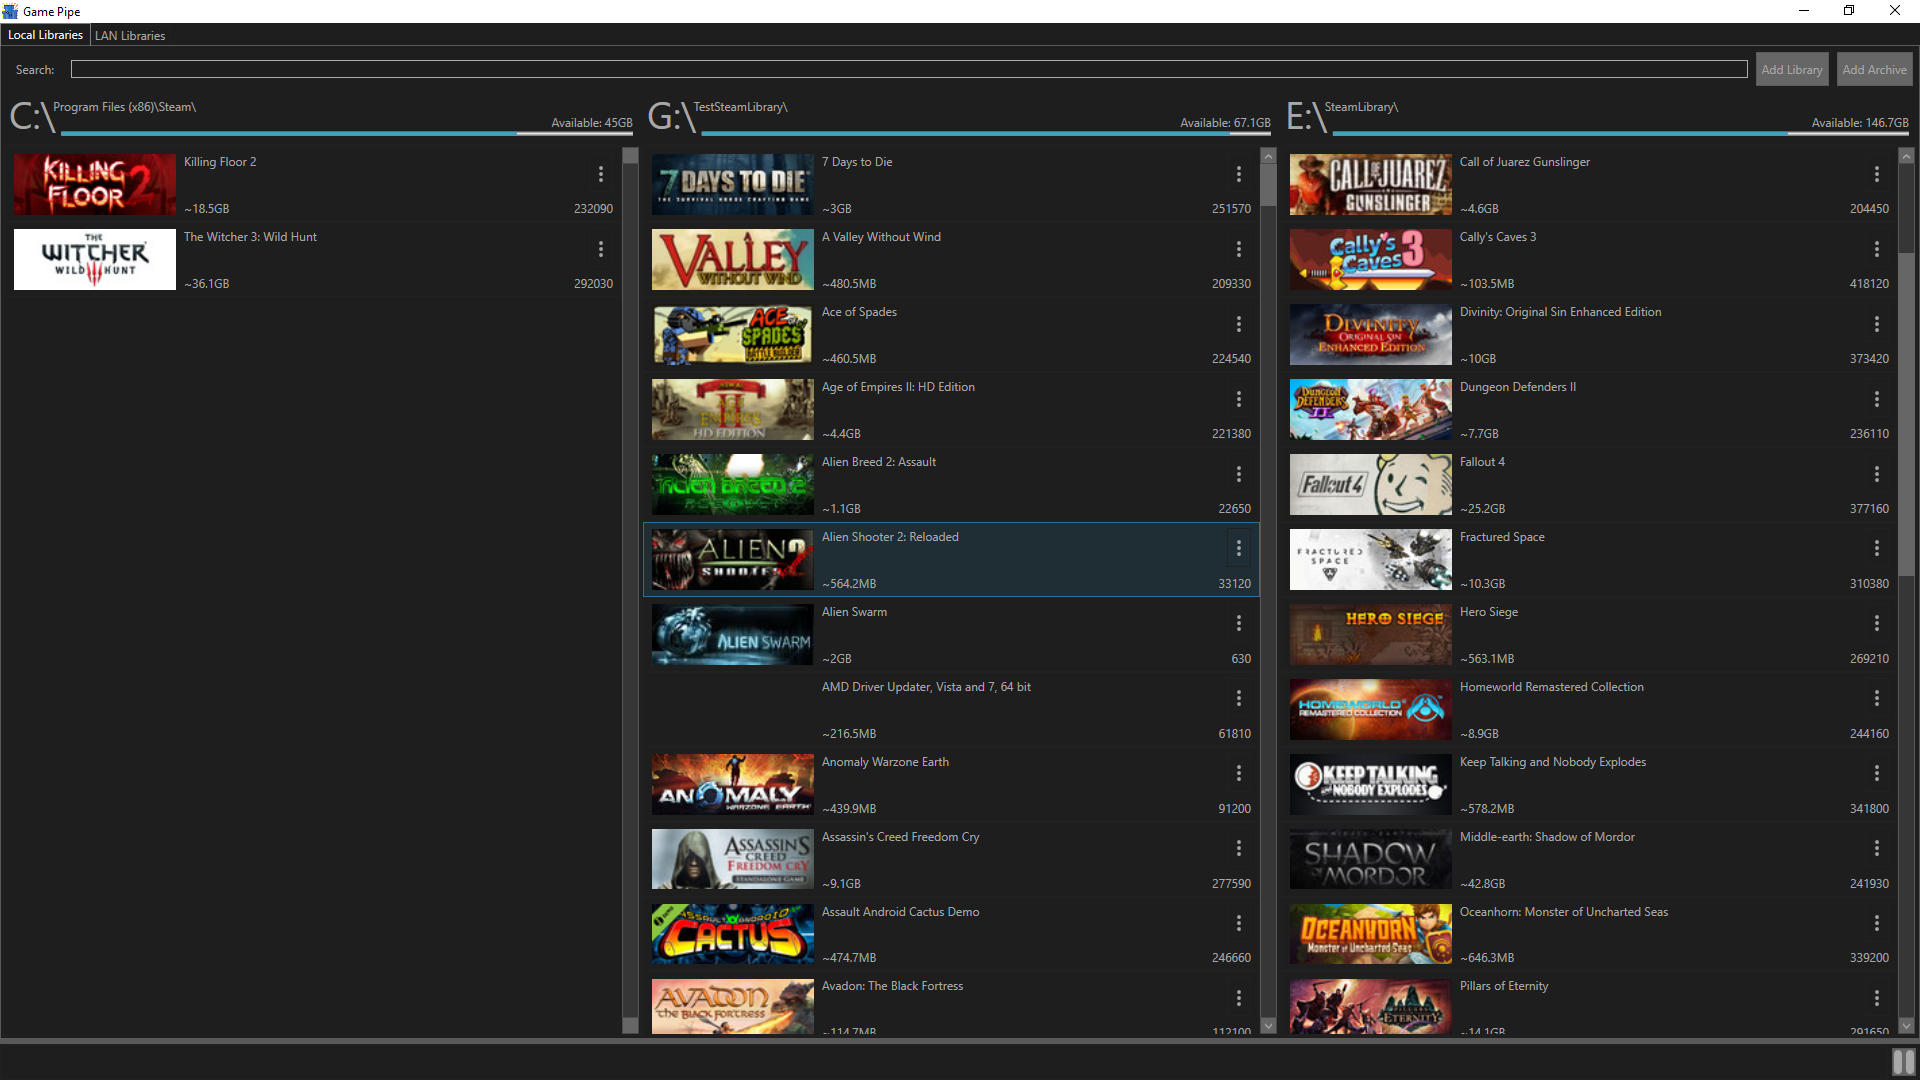Open options menu for Keep Talking and Nobody Explodes
The height and width of the screenshot is (1080, 1920).
coord(1876,773)
